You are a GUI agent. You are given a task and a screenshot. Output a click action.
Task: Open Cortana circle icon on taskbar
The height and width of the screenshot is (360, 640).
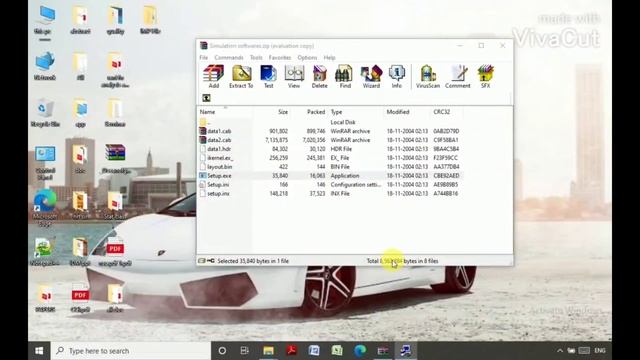tap(222, 351)
